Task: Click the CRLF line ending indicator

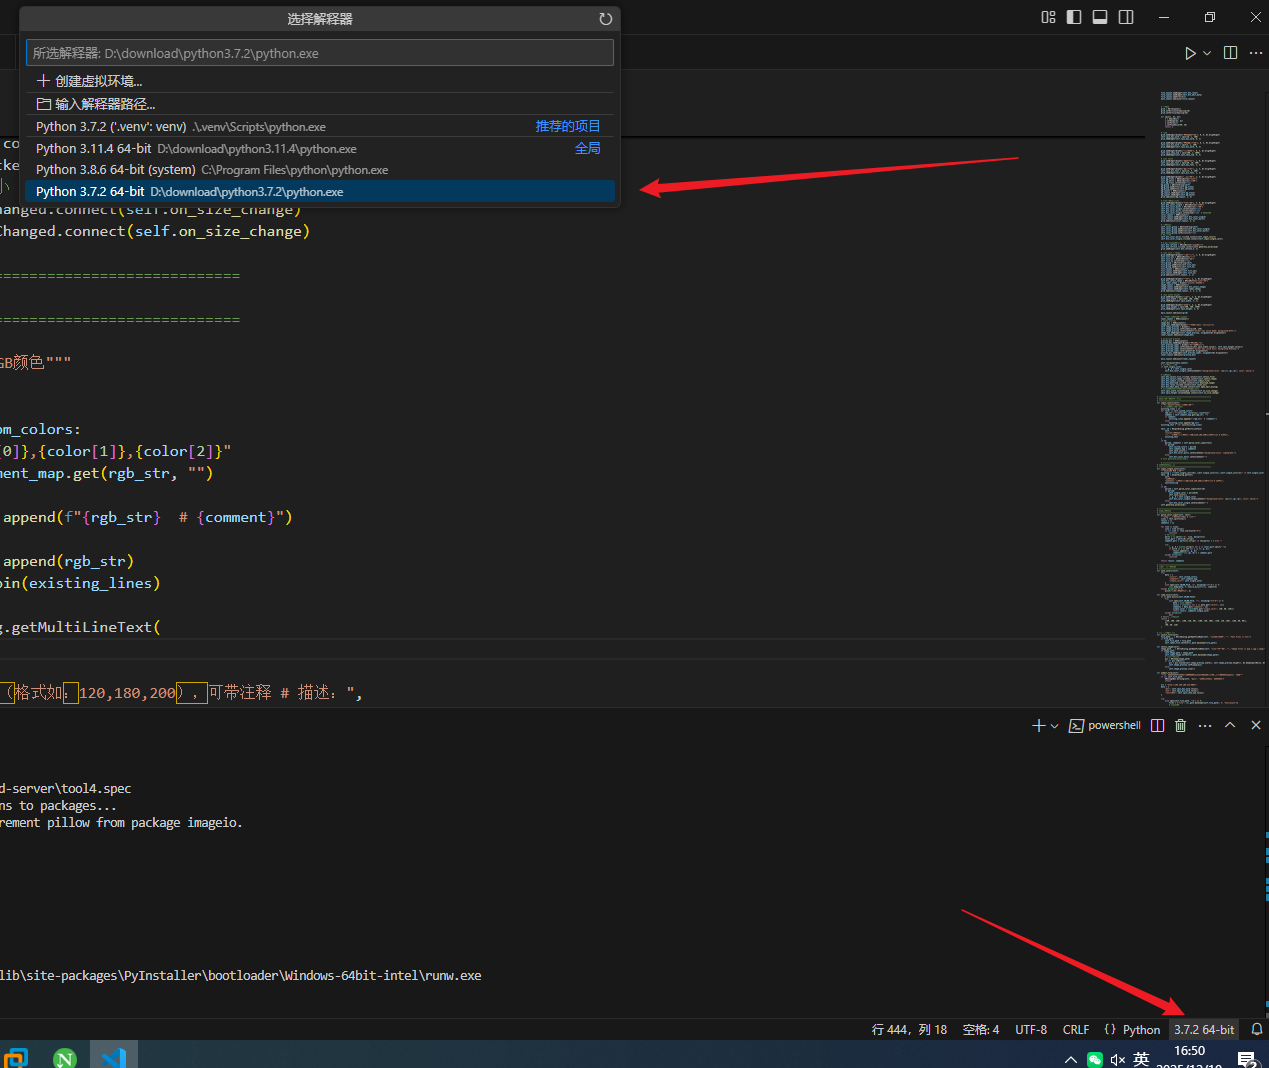Action: (1075, 1029)
